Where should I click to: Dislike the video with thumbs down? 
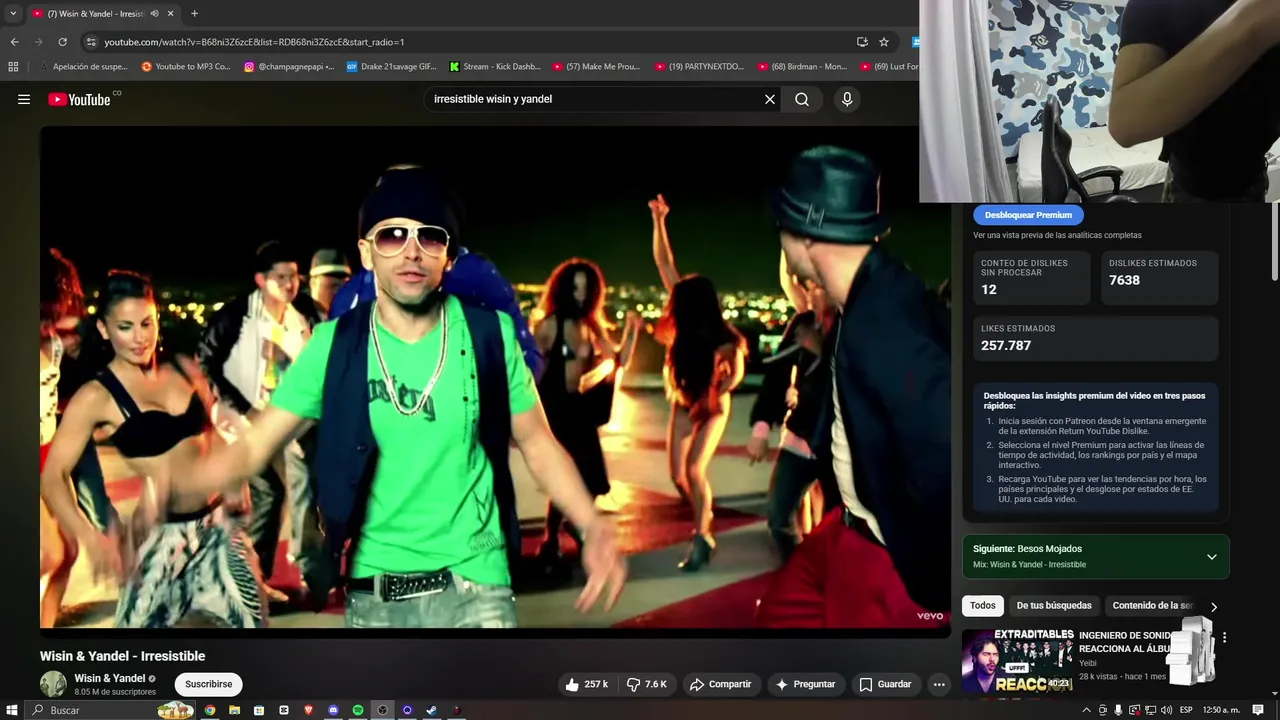point(646,684)
